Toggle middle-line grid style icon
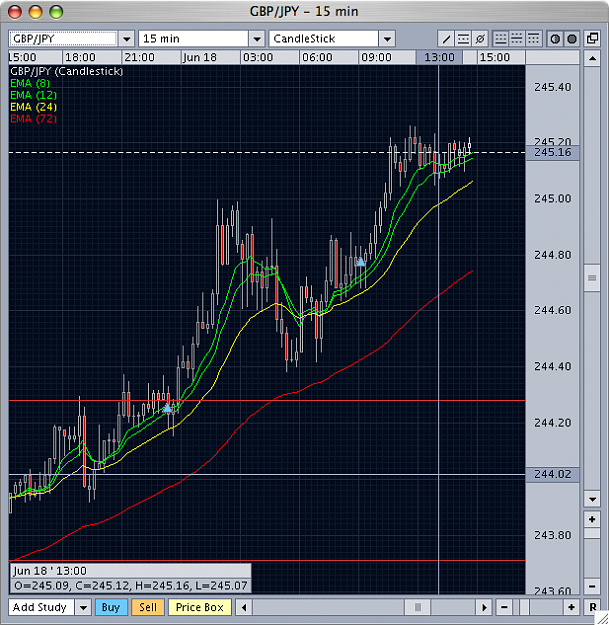The width and height of the screenshot is (609, 625). click(x=517, y=39)
